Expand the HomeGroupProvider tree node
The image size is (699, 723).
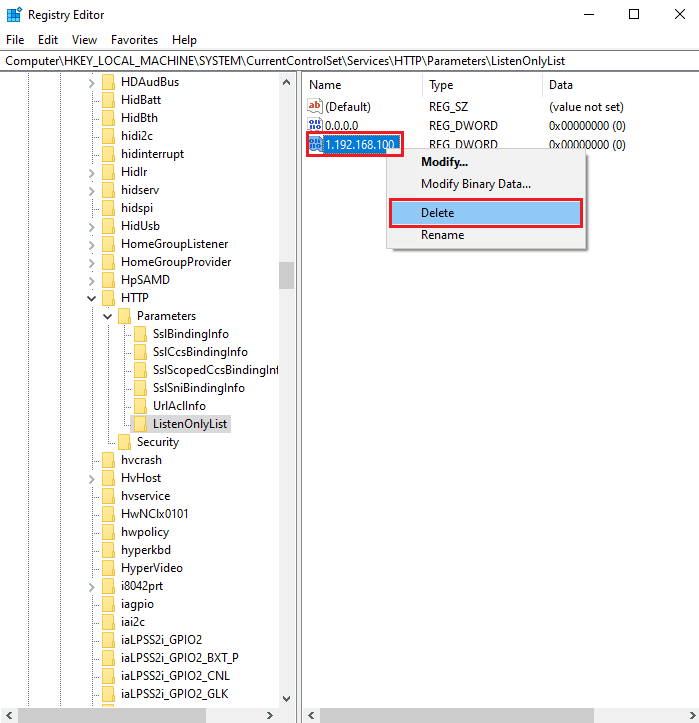coord(91,263)
